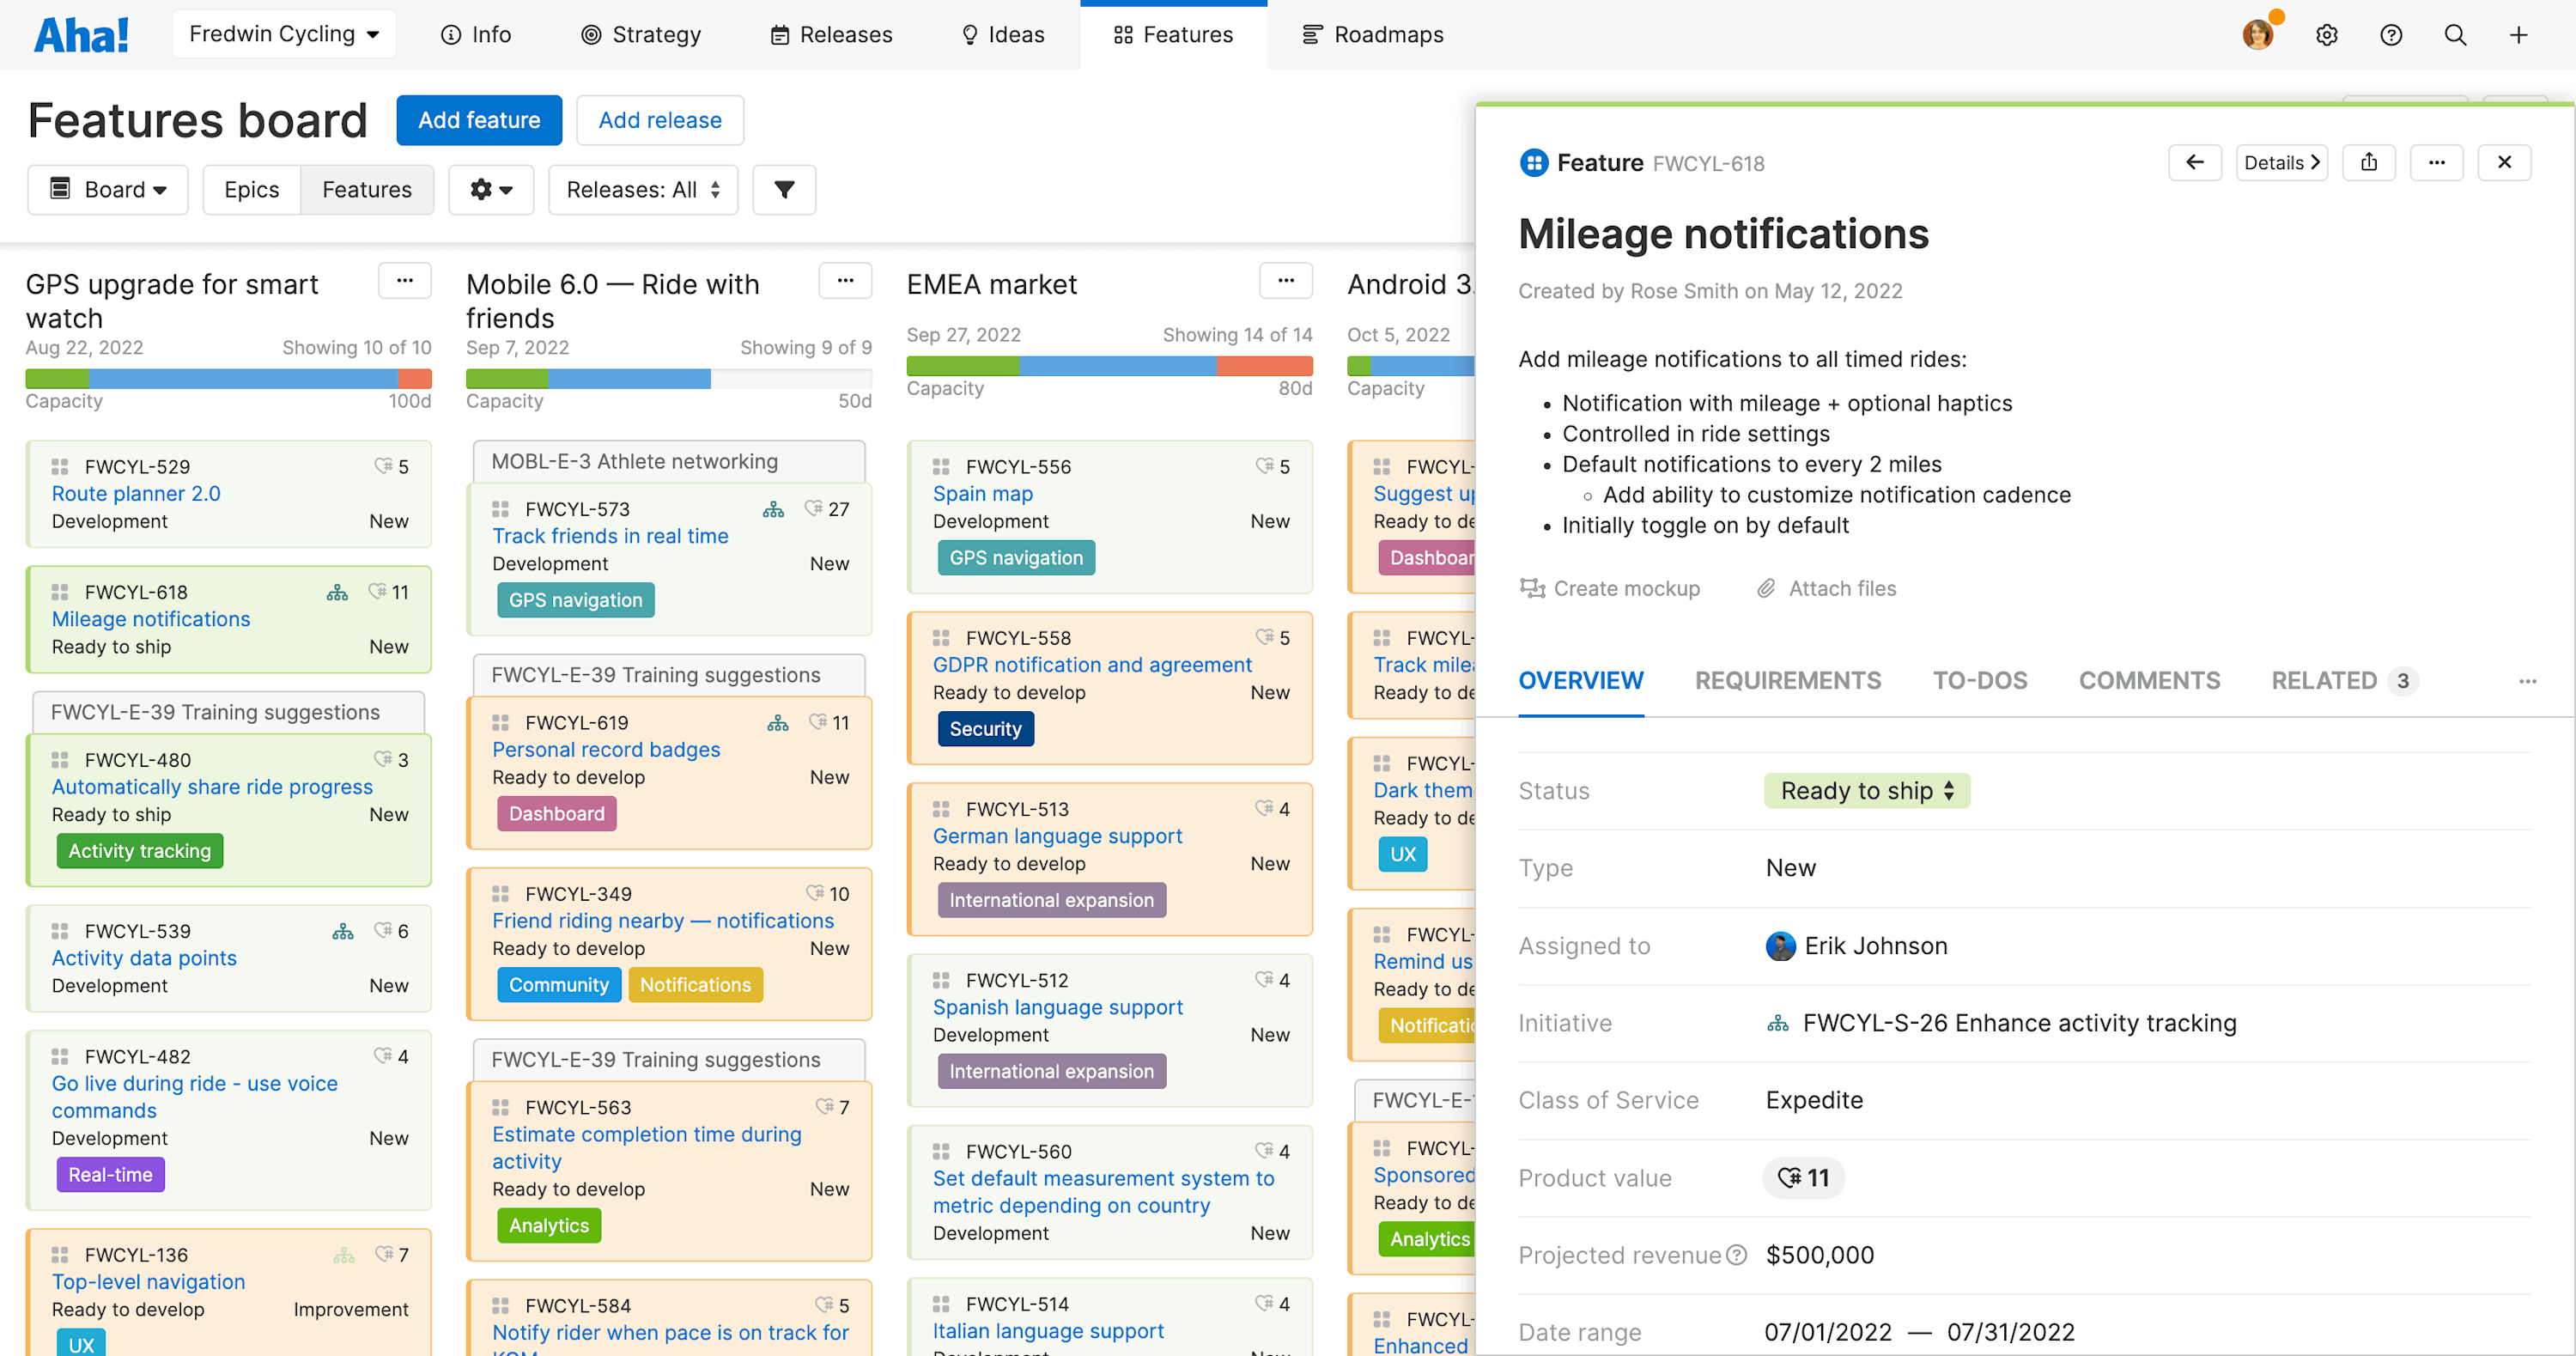The image size is (2576, 1356).
Task: Go back with the left arrow icon
Action: pyautogui.click(x=2194, y=163)
